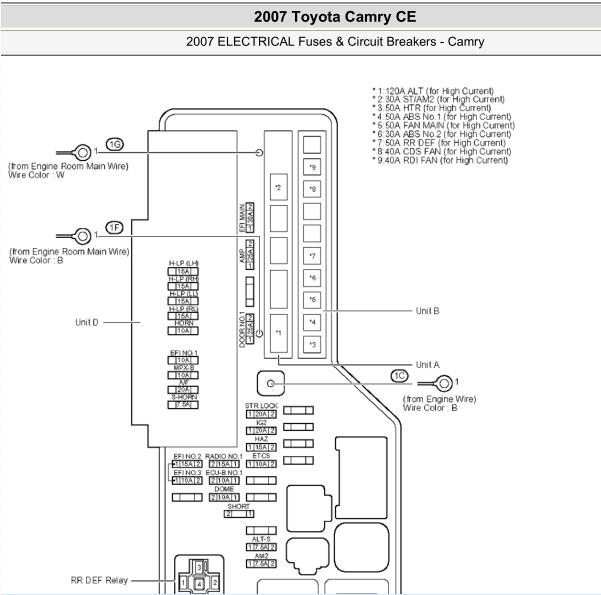
Task: Click the *2 fuse box in diagram
Action: tap(279, 187)
